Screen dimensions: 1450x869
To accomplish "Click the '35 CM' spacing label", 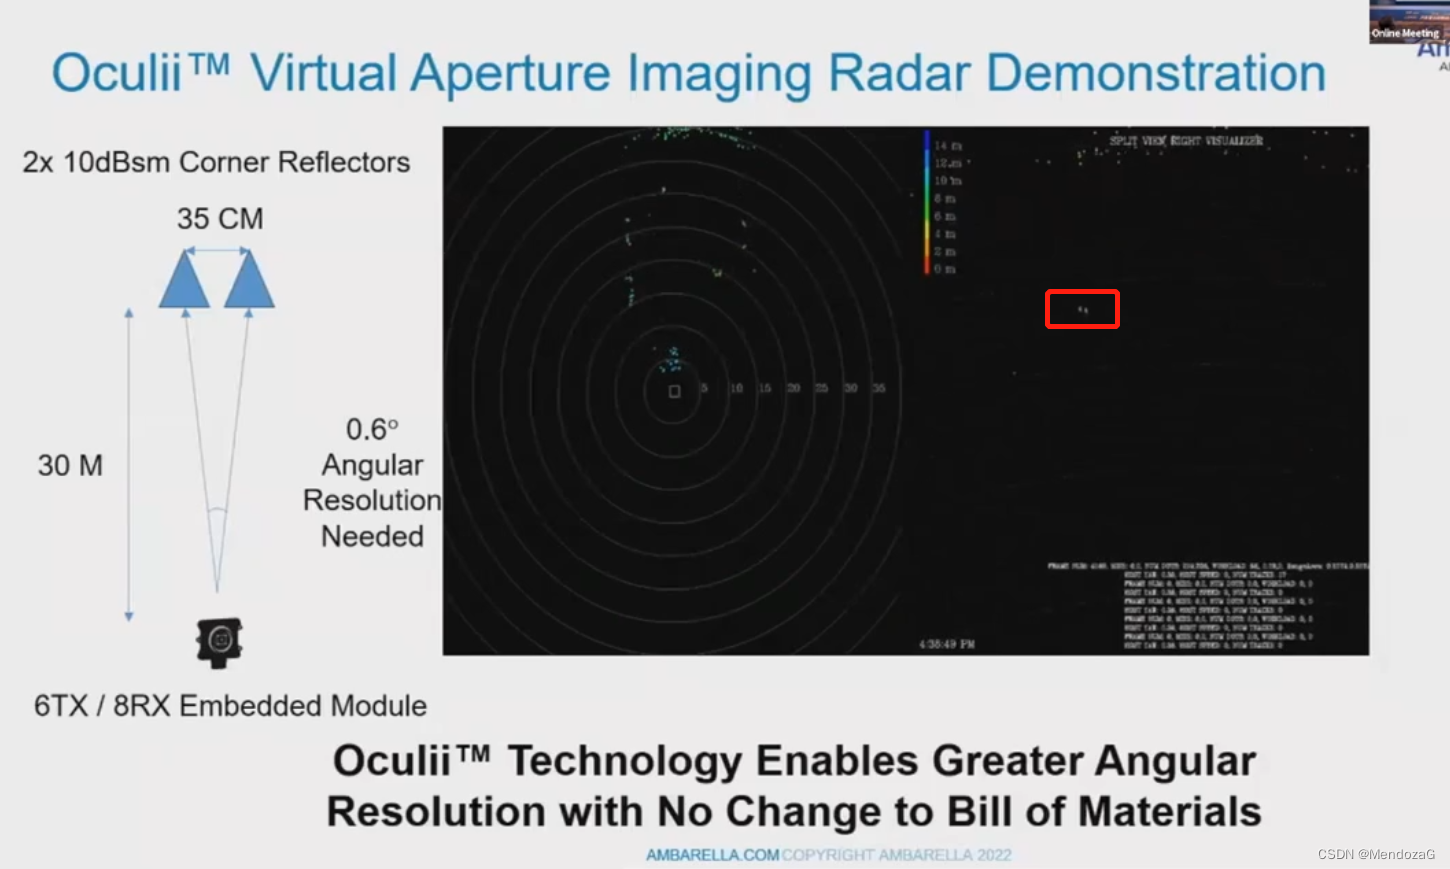I will point(220,219).
